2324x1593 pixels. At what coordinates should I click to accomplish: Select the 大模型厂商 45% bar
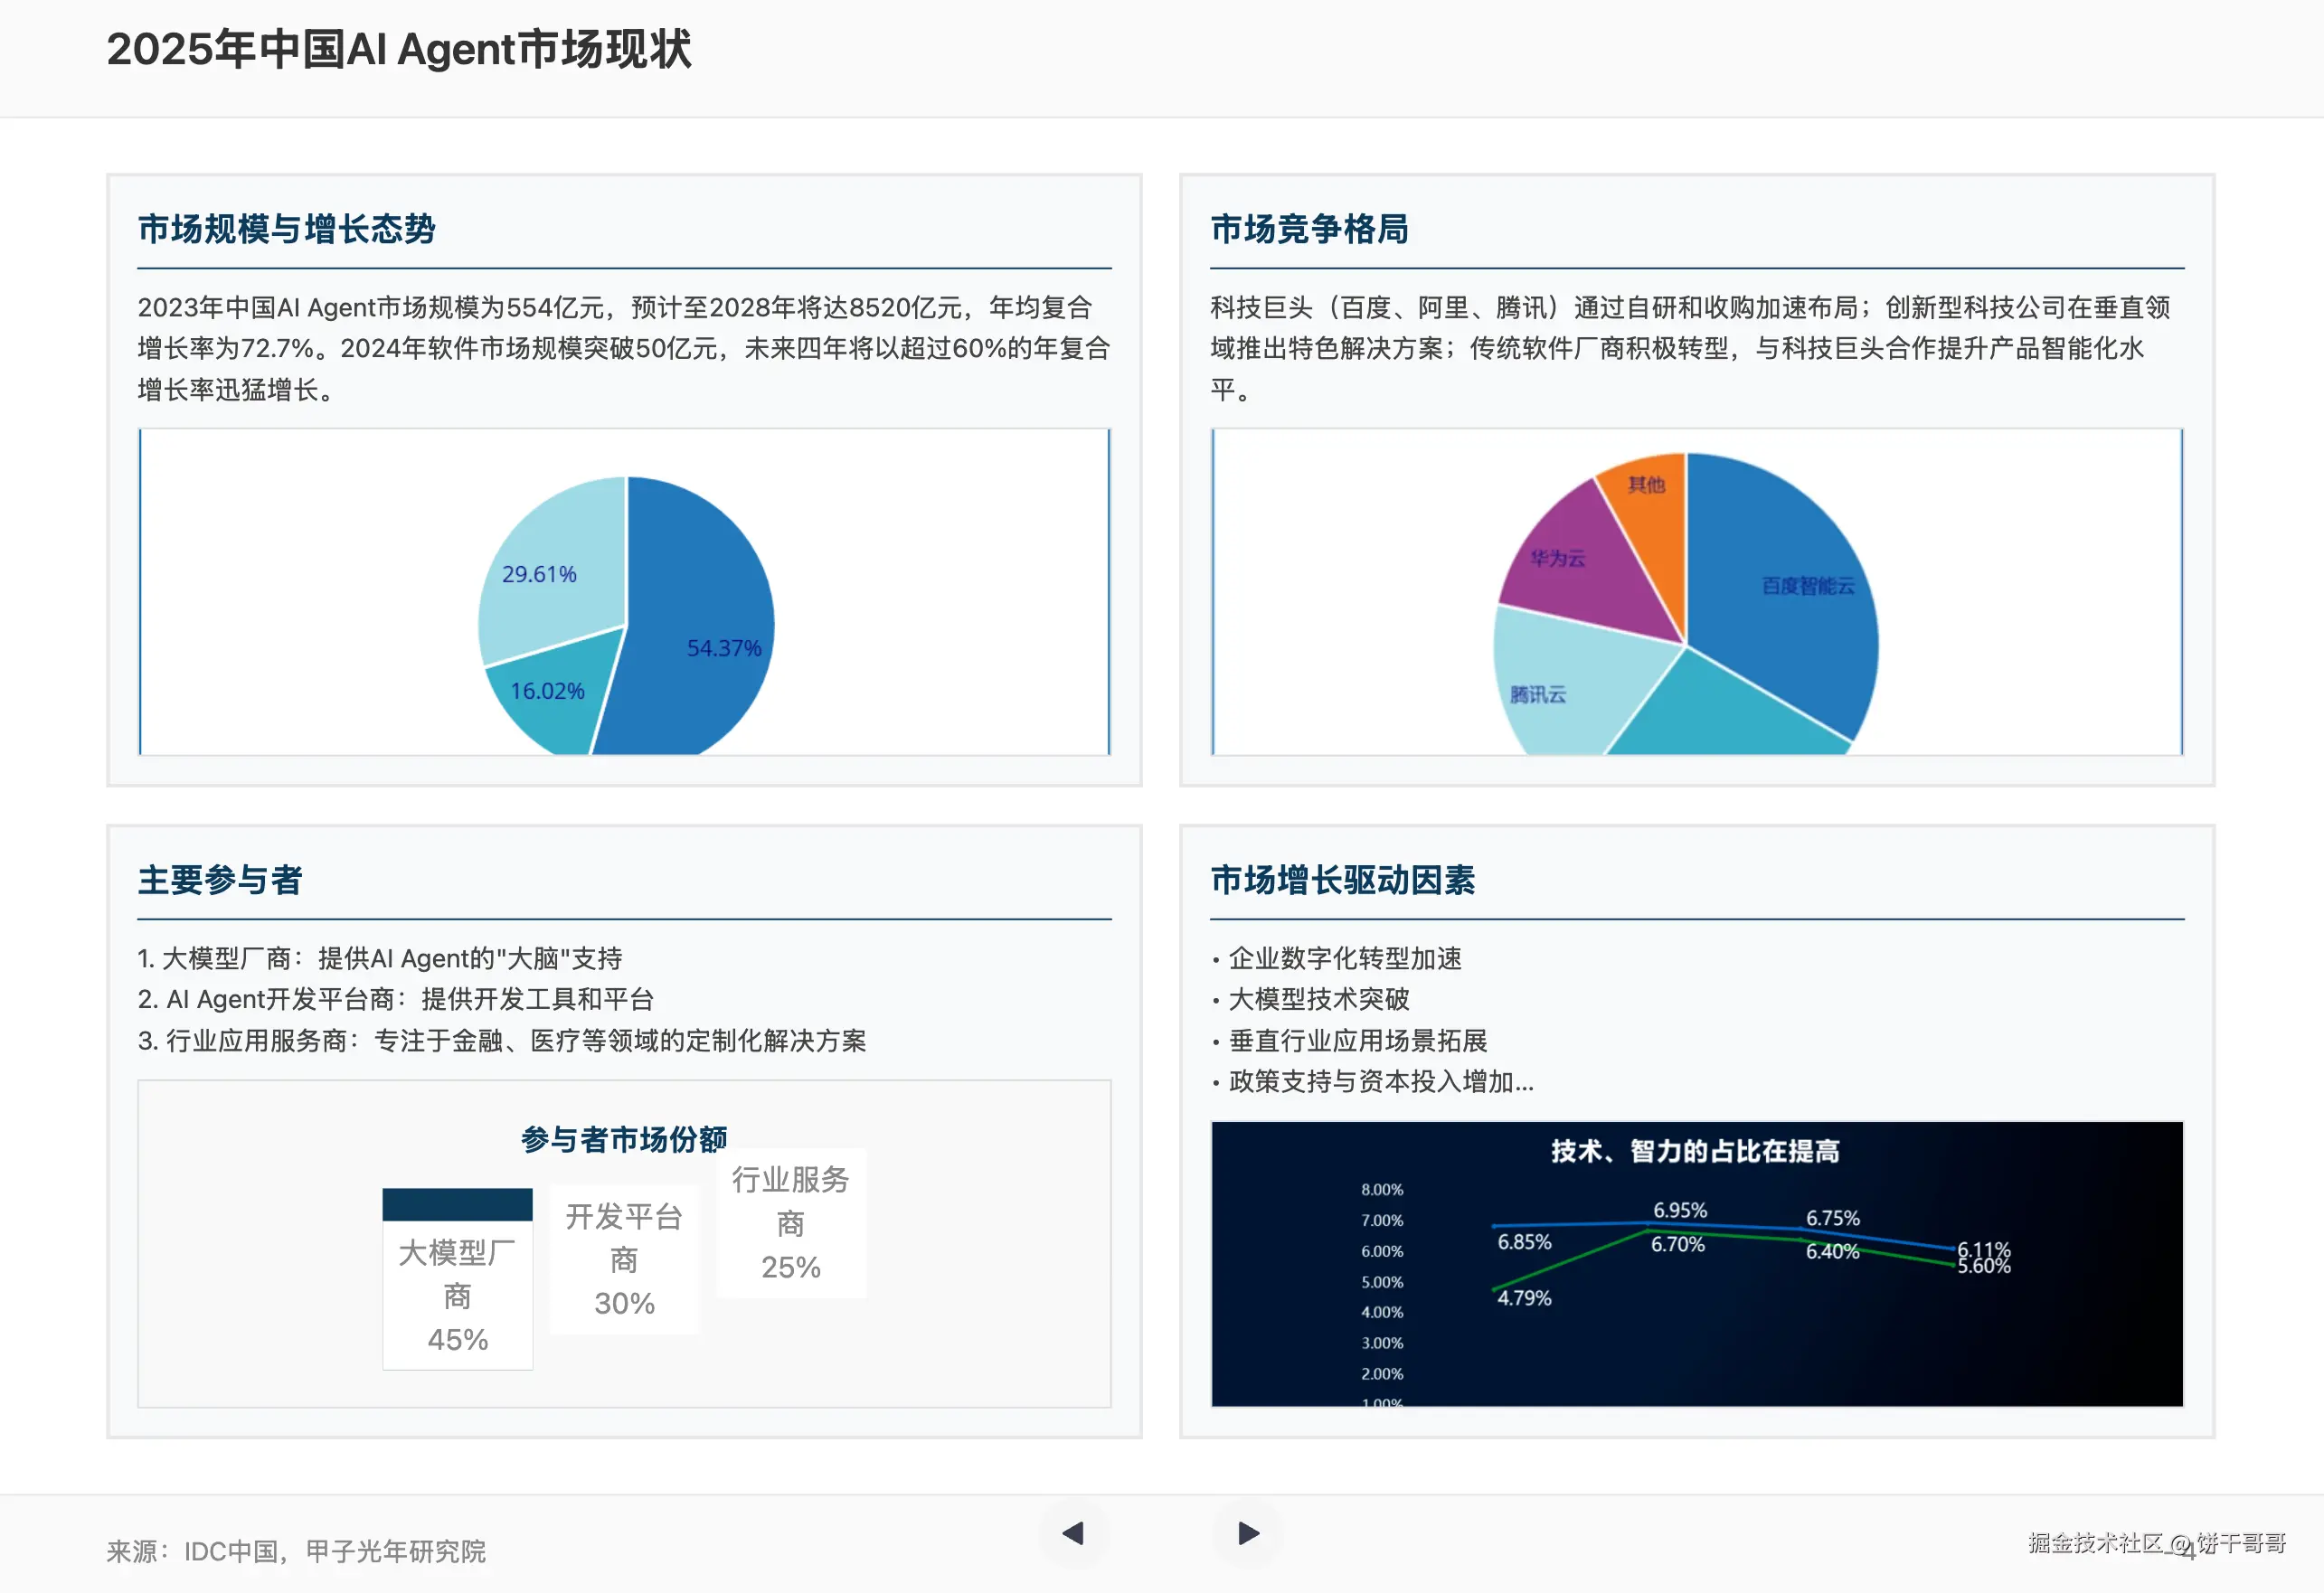click(x=457, y=1280)
